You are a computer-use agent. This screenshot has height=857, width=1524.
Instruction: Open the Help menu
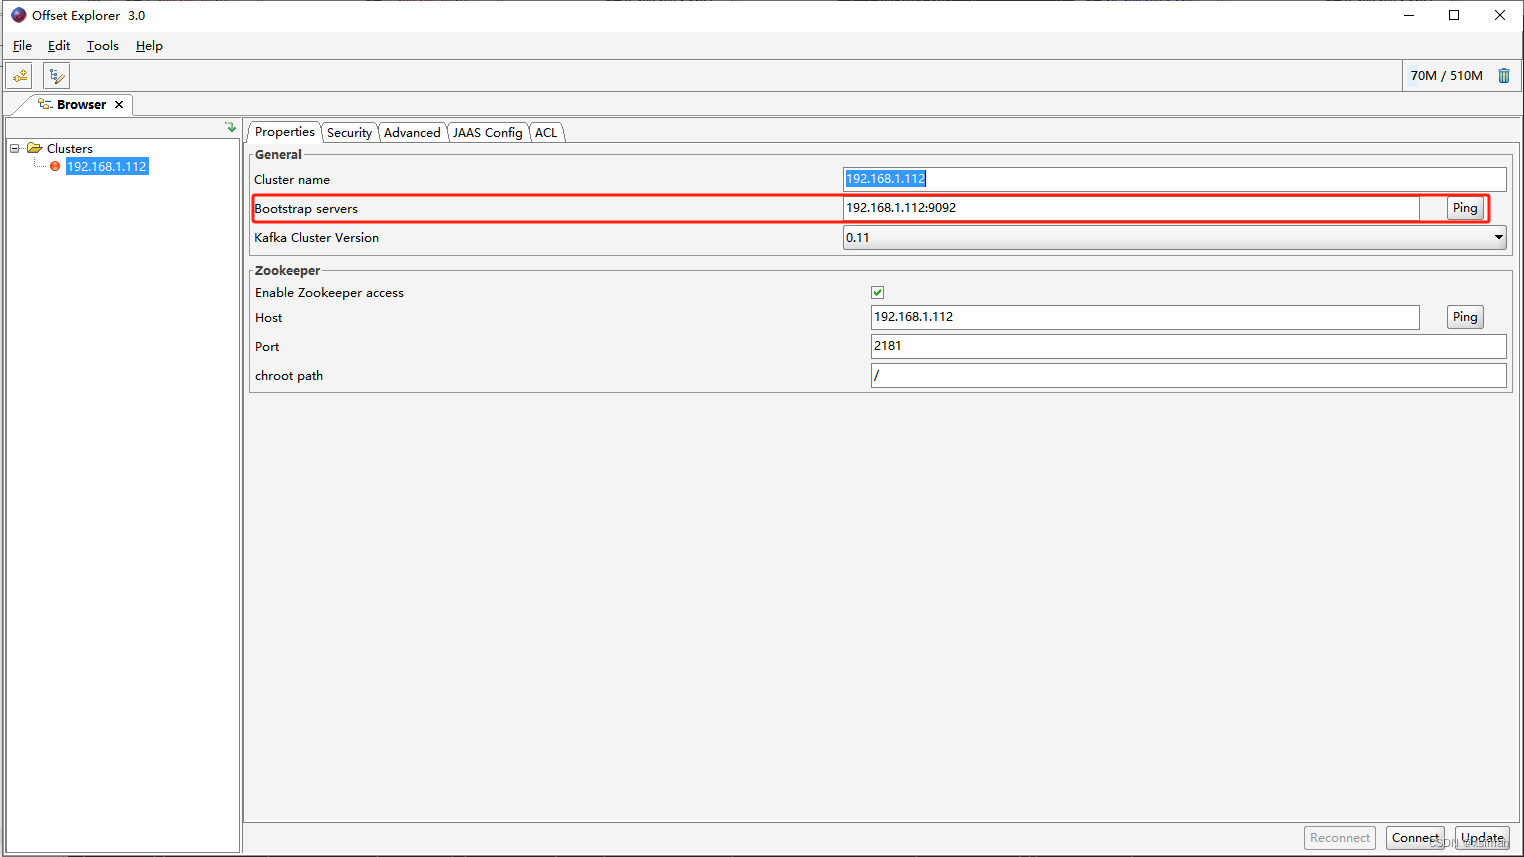click(x=149, y=46)
